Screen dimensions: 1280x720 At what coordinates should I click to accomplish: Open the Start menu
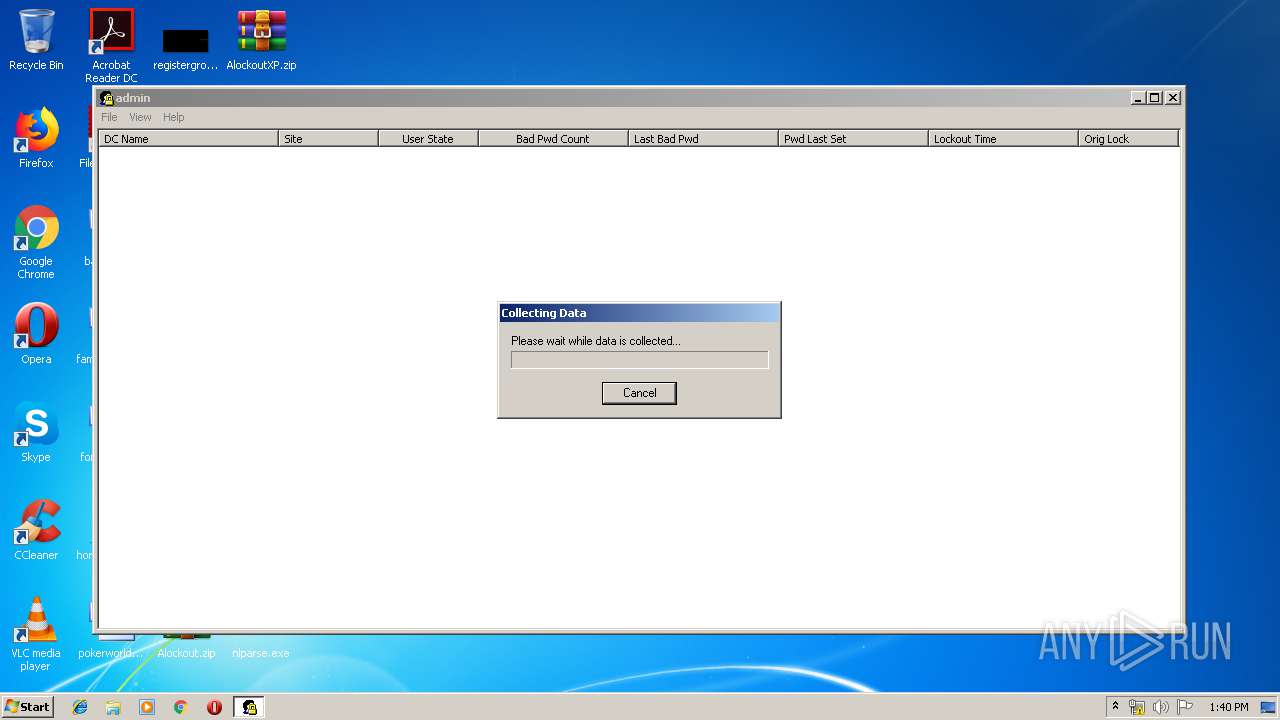click(28, 707)
